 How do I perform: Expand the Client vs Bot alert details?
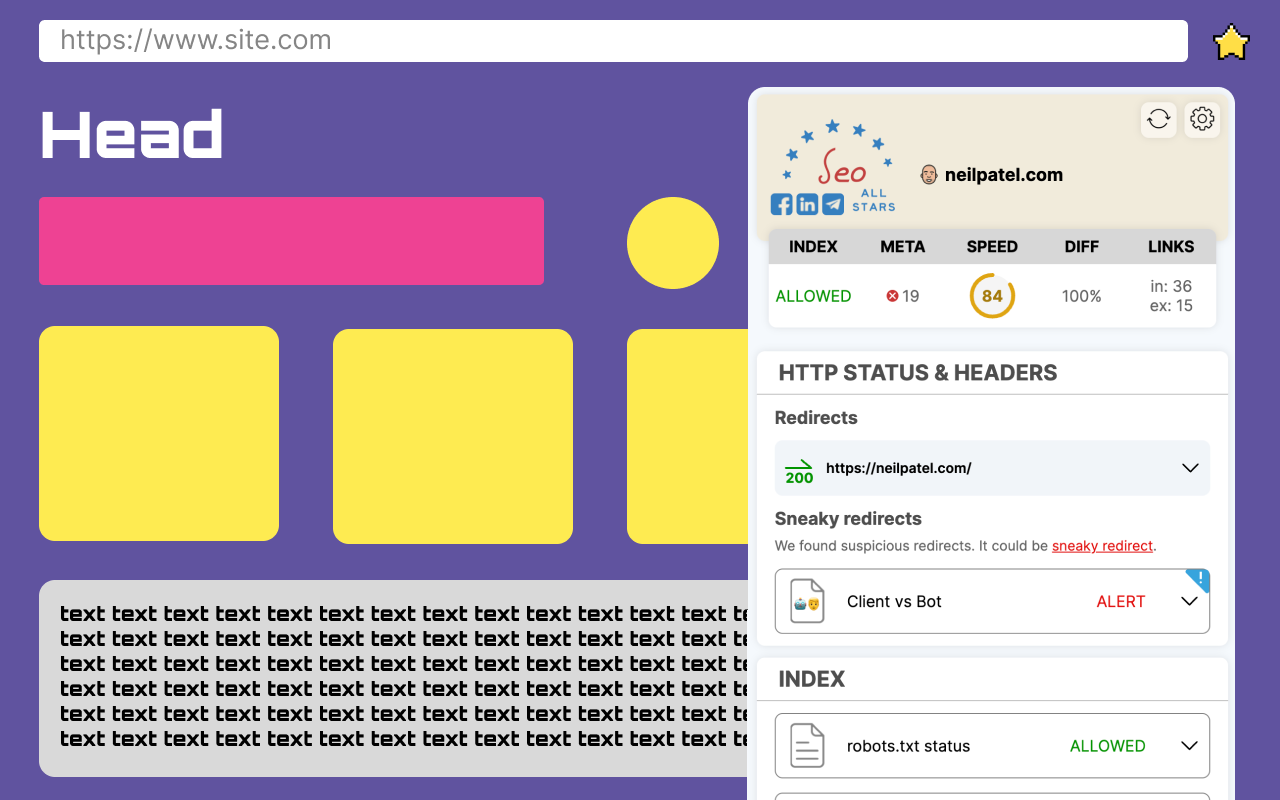click(x=1190, y=601)
